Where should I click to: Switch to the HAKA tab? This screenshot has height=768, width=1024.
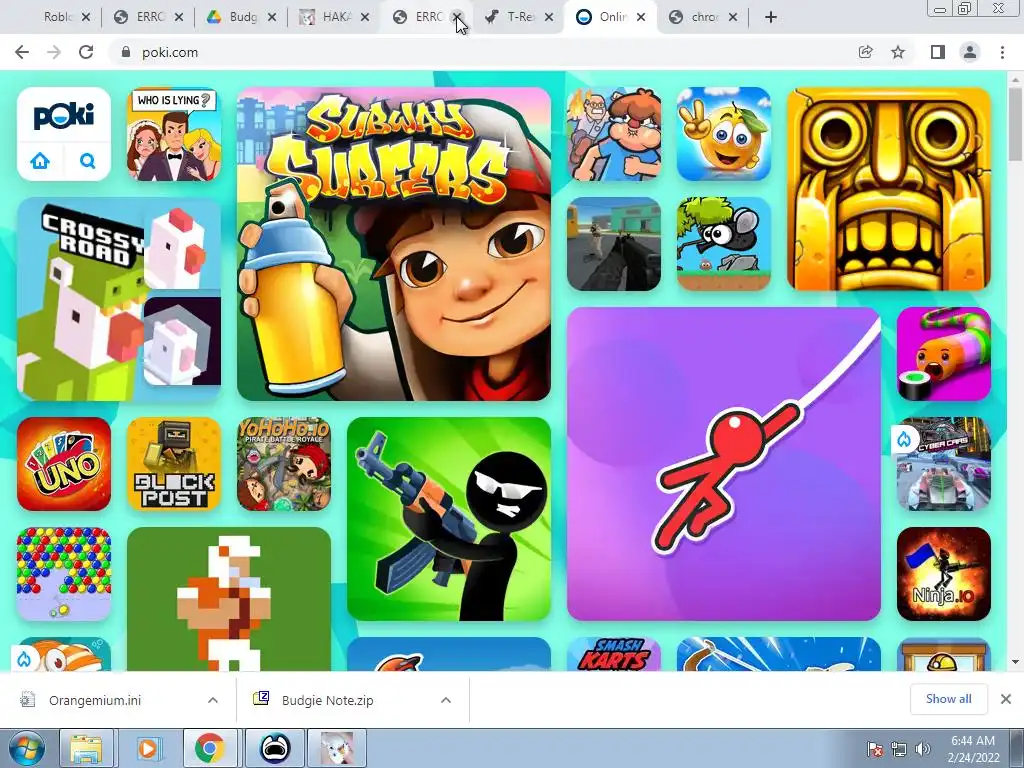click(x=334, y=17)
